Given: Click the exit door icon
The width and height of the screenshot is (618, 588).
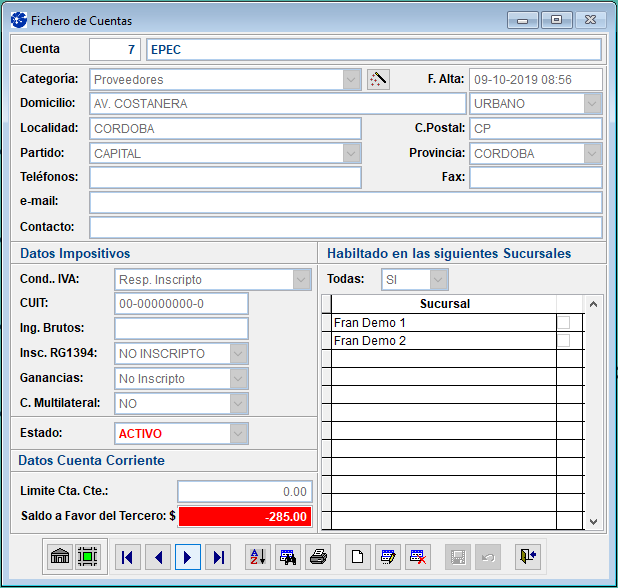Looking at the screenshot, I should click(526, 557).
